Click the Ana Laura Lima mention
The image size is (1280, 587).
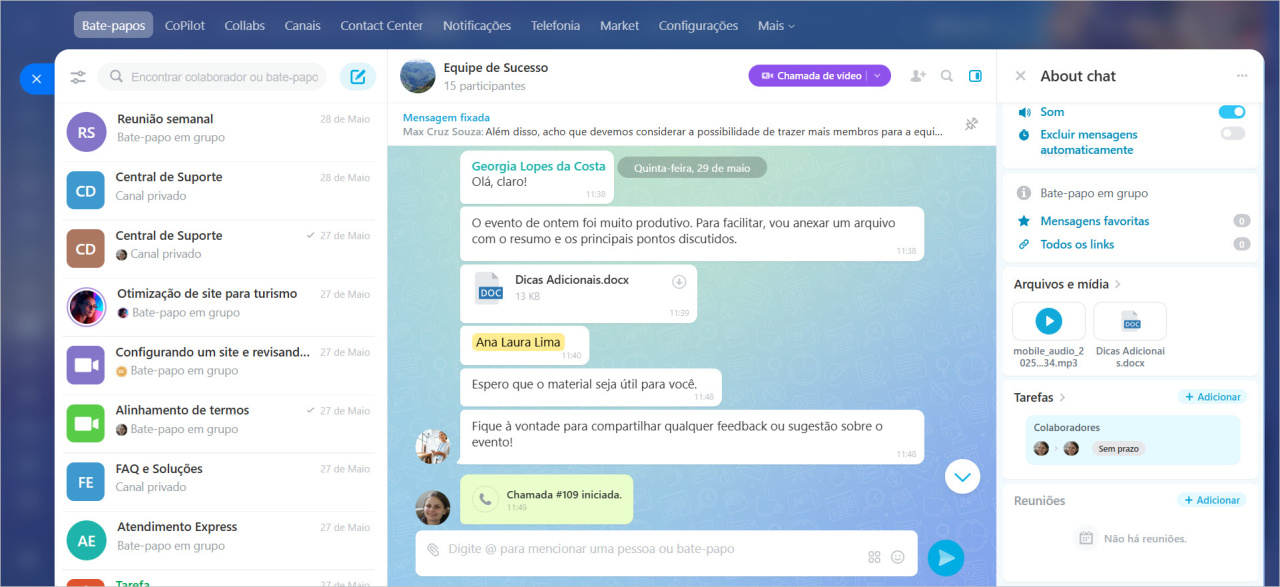tap(518, 342)
